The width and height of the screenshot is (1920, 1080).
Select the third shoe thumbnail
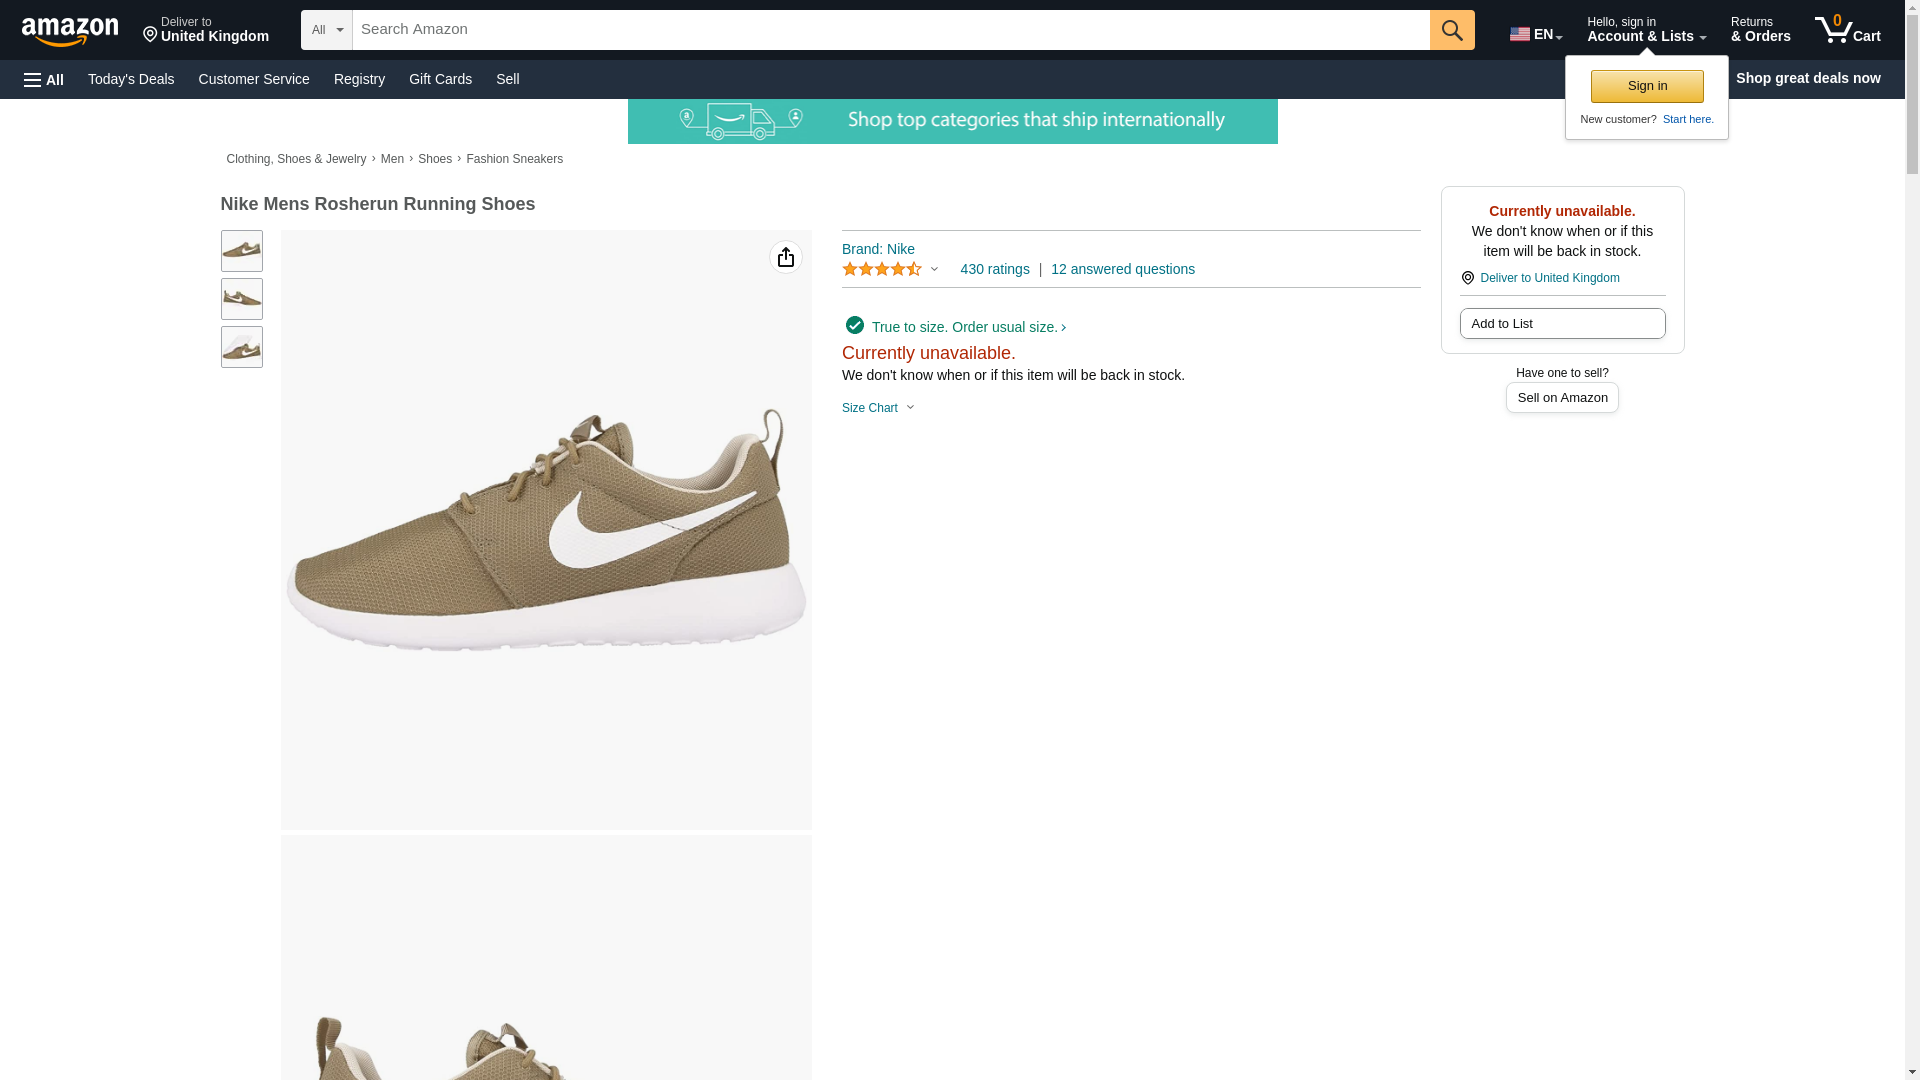click(x=242, y=347)
